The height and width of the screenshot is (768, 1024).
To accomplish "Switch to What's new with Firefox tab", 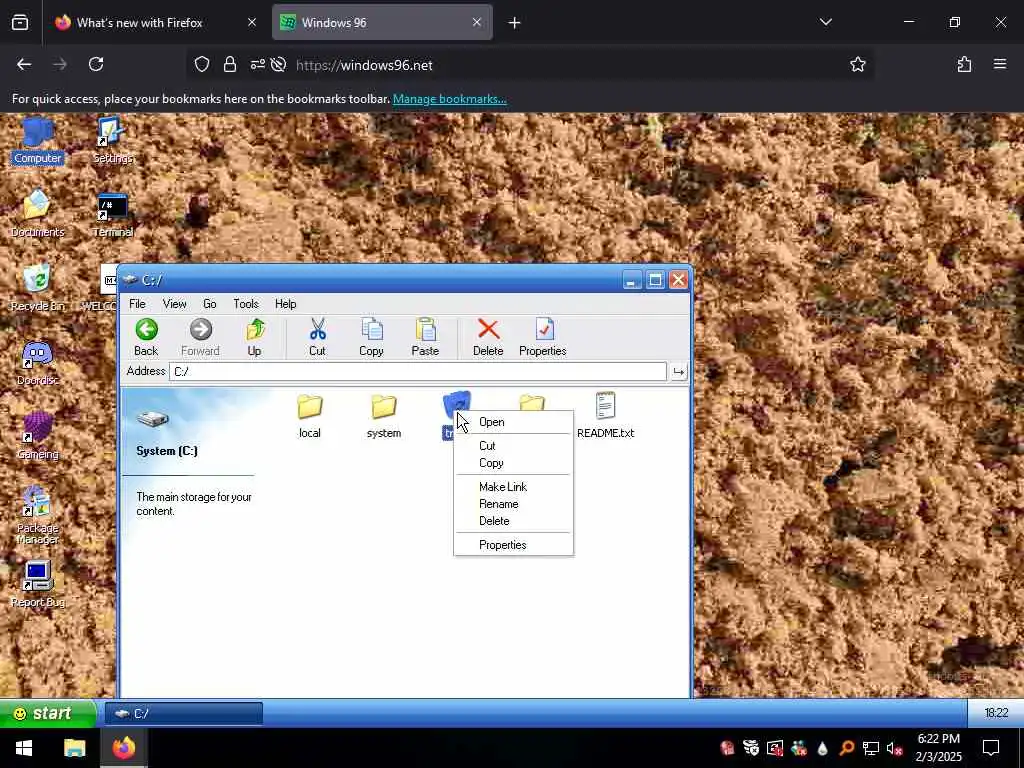I will coord(155,22).
